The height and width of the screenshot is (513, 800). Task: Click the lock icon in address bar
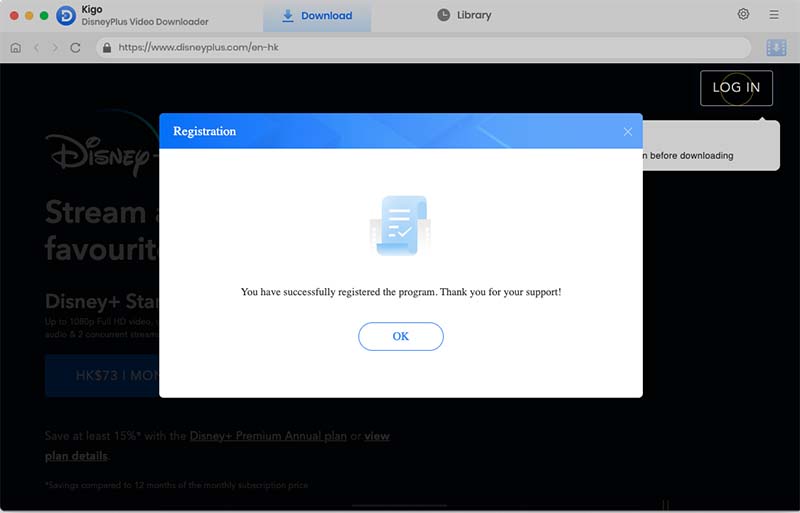(x=107, y=47)
